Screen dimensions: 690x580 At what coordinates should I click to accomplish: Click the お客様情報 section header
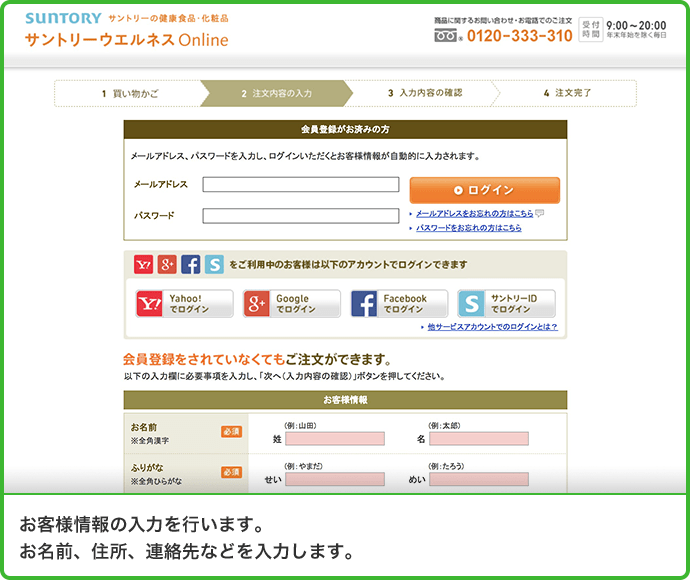[x=345, y=400]
